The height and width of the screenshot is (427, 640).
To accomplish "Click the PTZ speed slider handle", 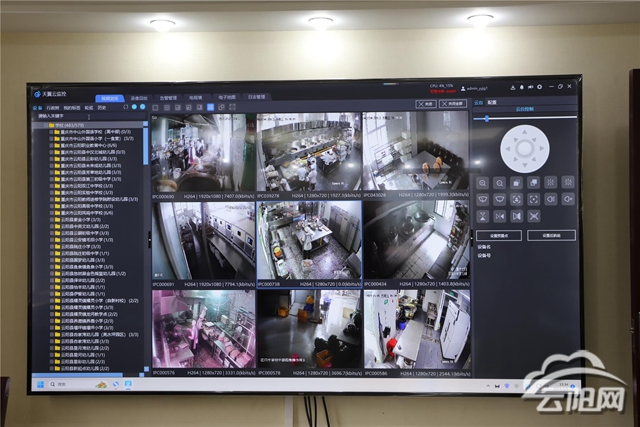I will coord(486,118).
